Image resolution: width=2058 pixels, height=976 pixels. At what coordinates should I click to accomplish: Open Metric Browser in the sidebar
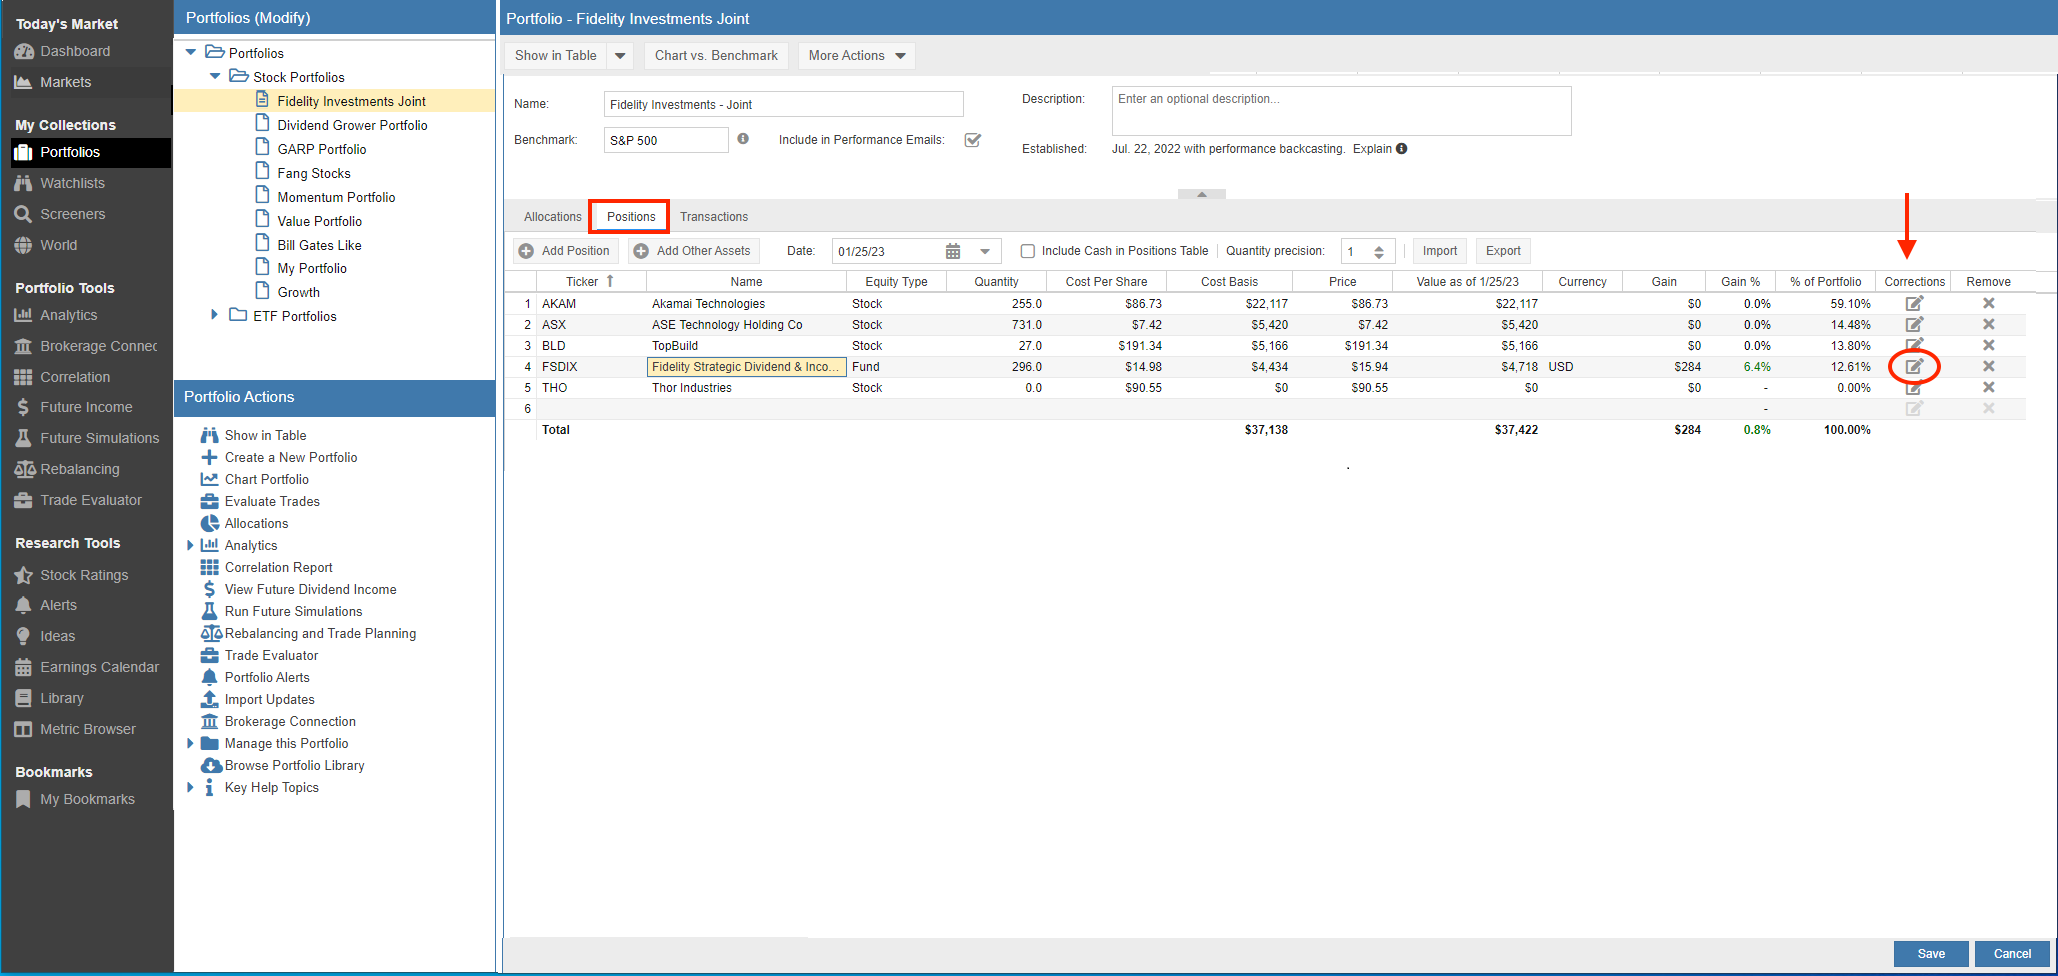(87, 729)
